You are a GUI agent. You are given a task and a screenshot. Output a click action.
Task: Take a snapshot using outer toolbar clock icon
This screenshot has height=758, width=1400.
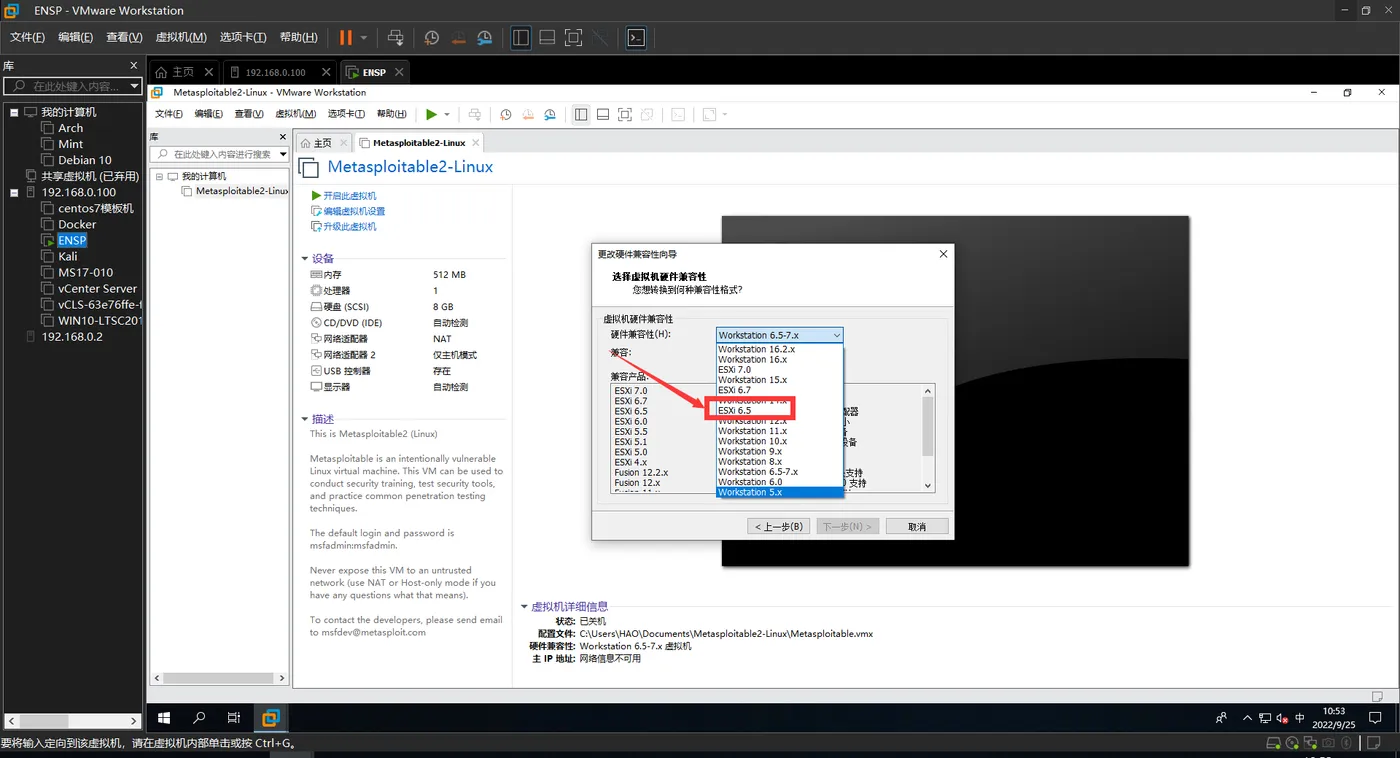[x=432, y=38]
